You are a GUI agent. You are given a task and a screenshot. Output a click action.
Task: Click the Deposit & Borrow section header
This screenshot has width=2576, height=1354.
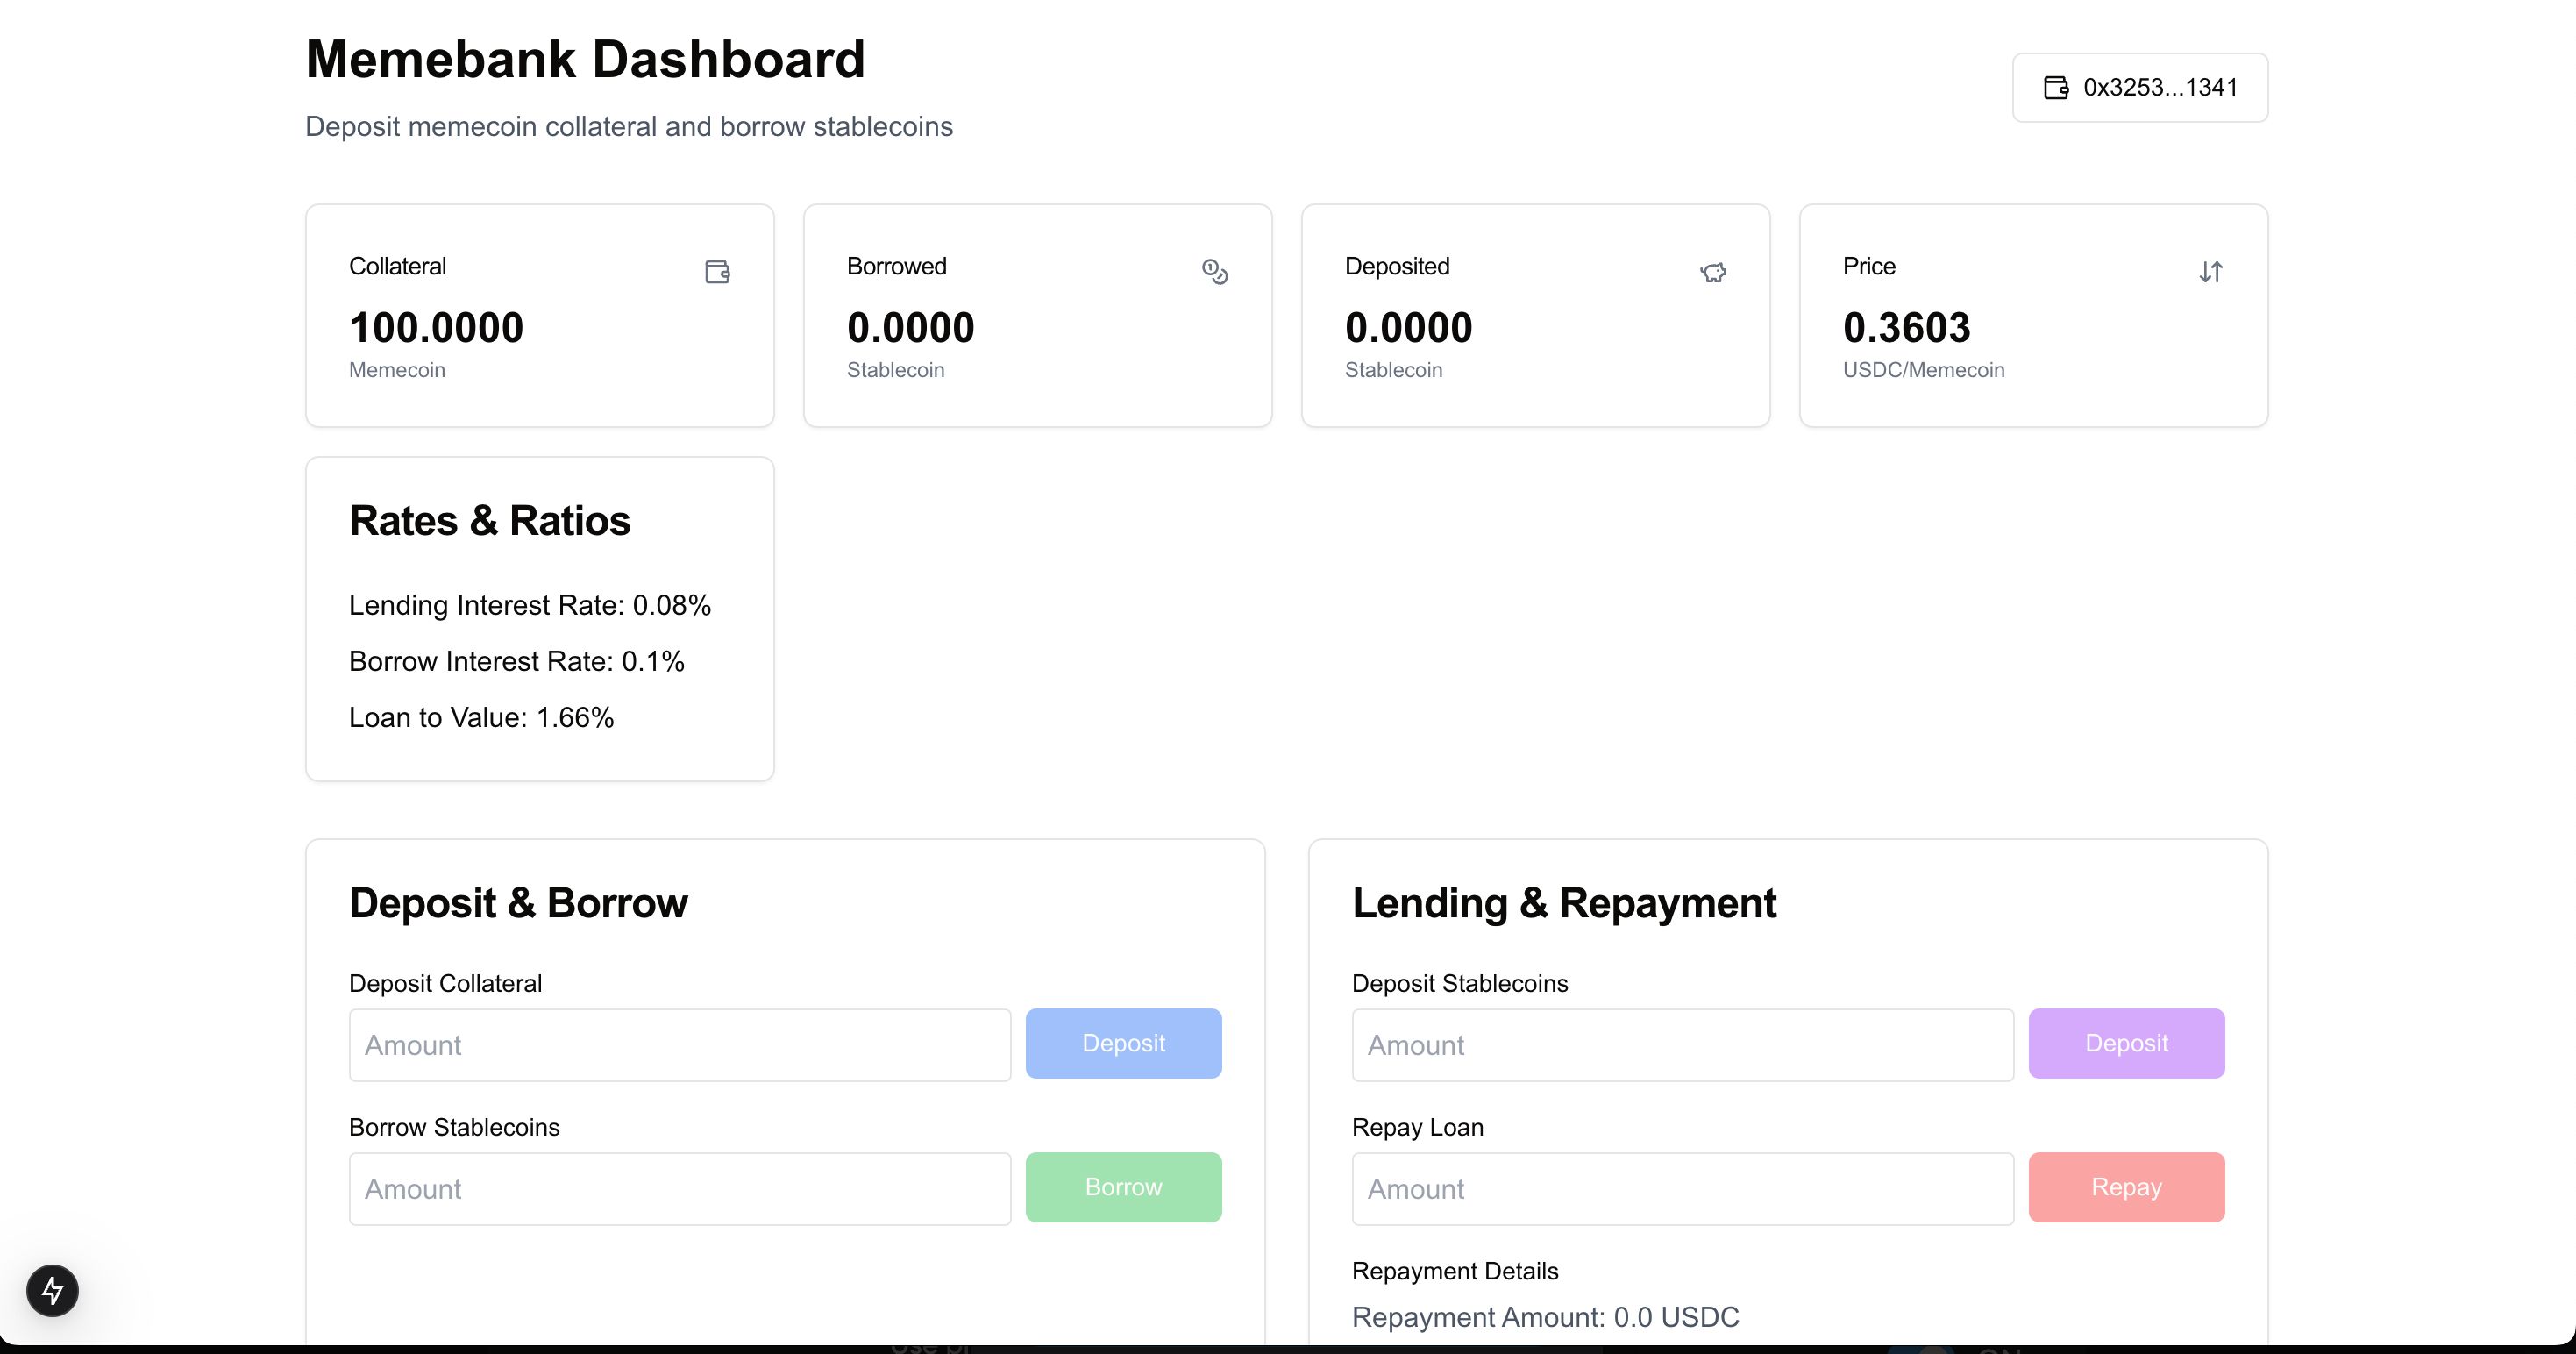[518, 901]
